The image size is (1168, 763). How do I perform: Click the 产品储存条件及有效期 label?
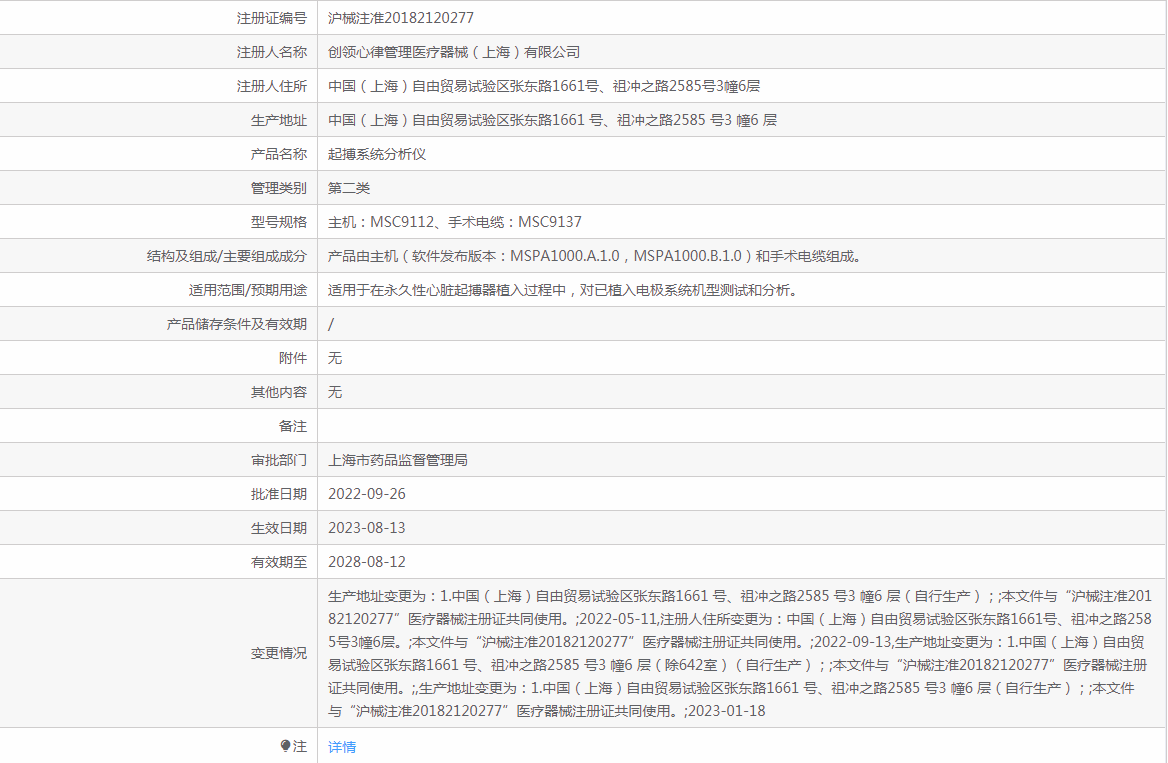coord(237,324)
